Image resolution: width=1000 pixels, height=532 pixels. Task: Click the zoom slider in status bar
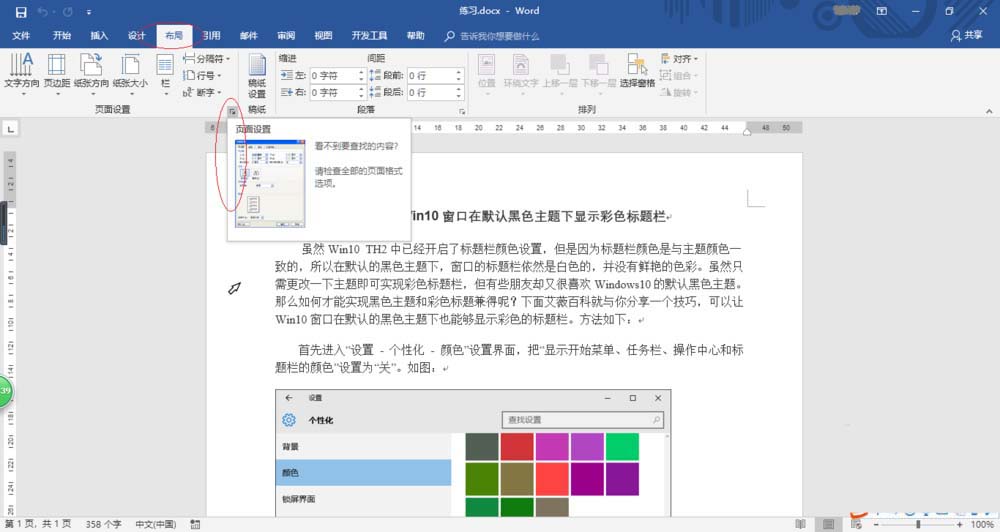918,524
